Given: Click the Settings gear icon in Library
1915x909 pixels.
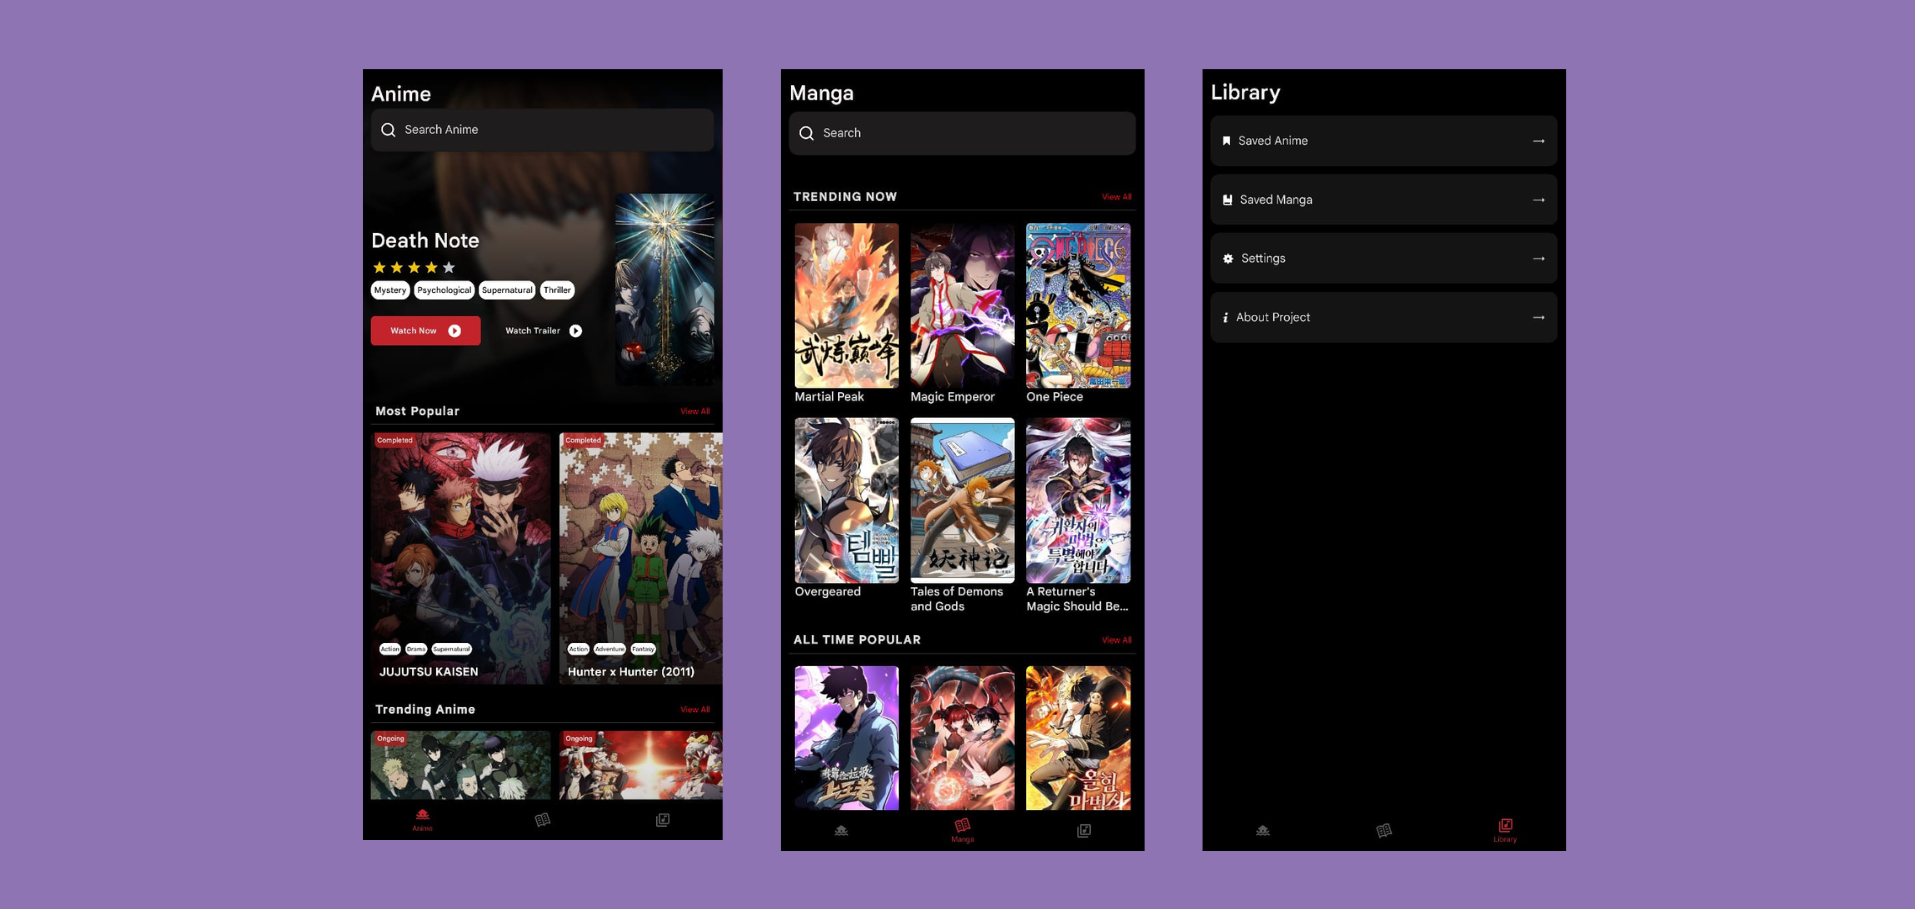Looking at the screenshot, I should (x=1228, y=259).
